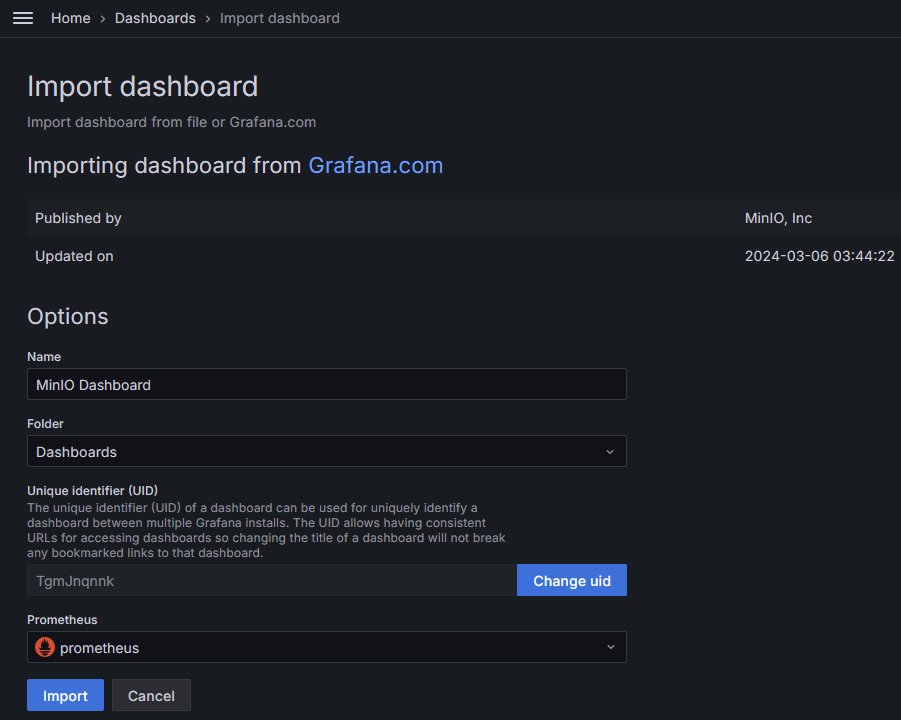Click the disabled UID field TgmJnqnnk
Image resolution: width=901 pixels, height=720 pixels.
coord(272,580)
